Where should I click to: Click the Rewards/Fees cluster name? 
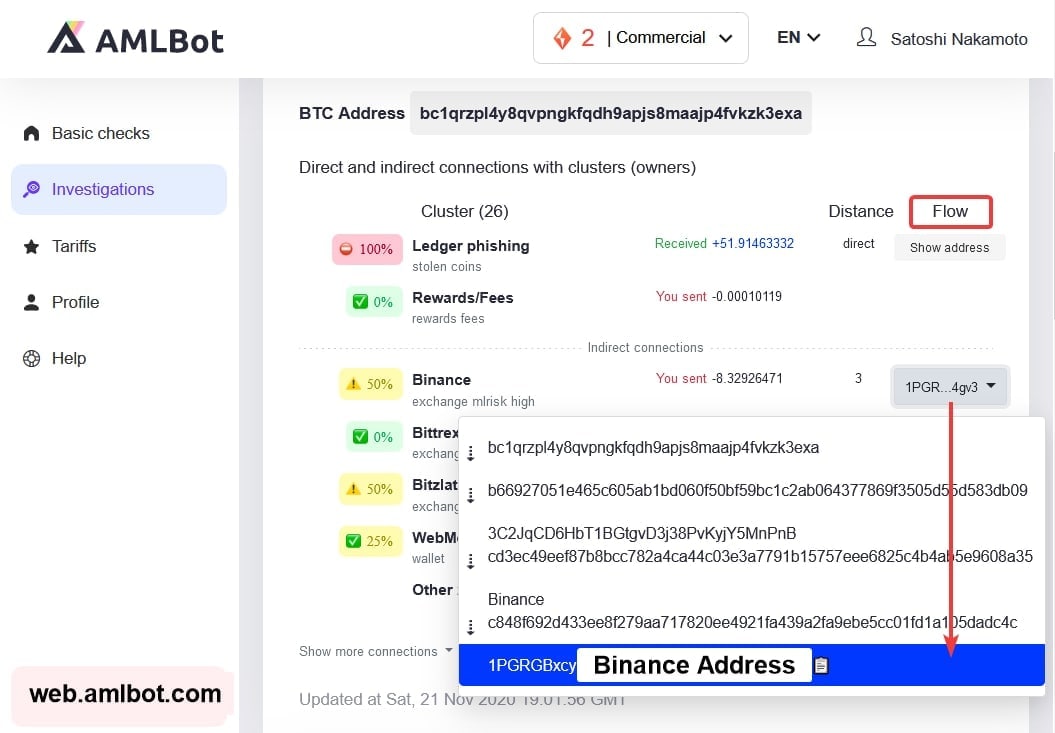[463, 298]
